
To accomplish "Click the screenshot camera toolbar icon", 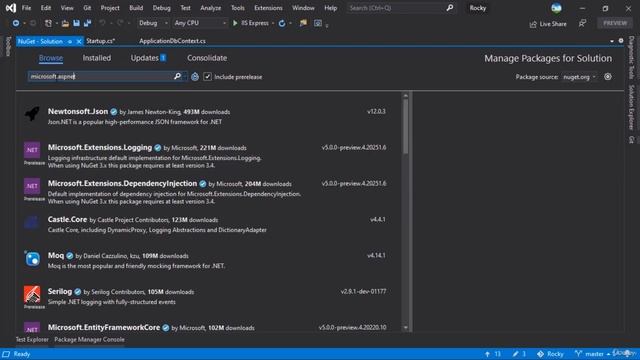I will coord(318,23).
